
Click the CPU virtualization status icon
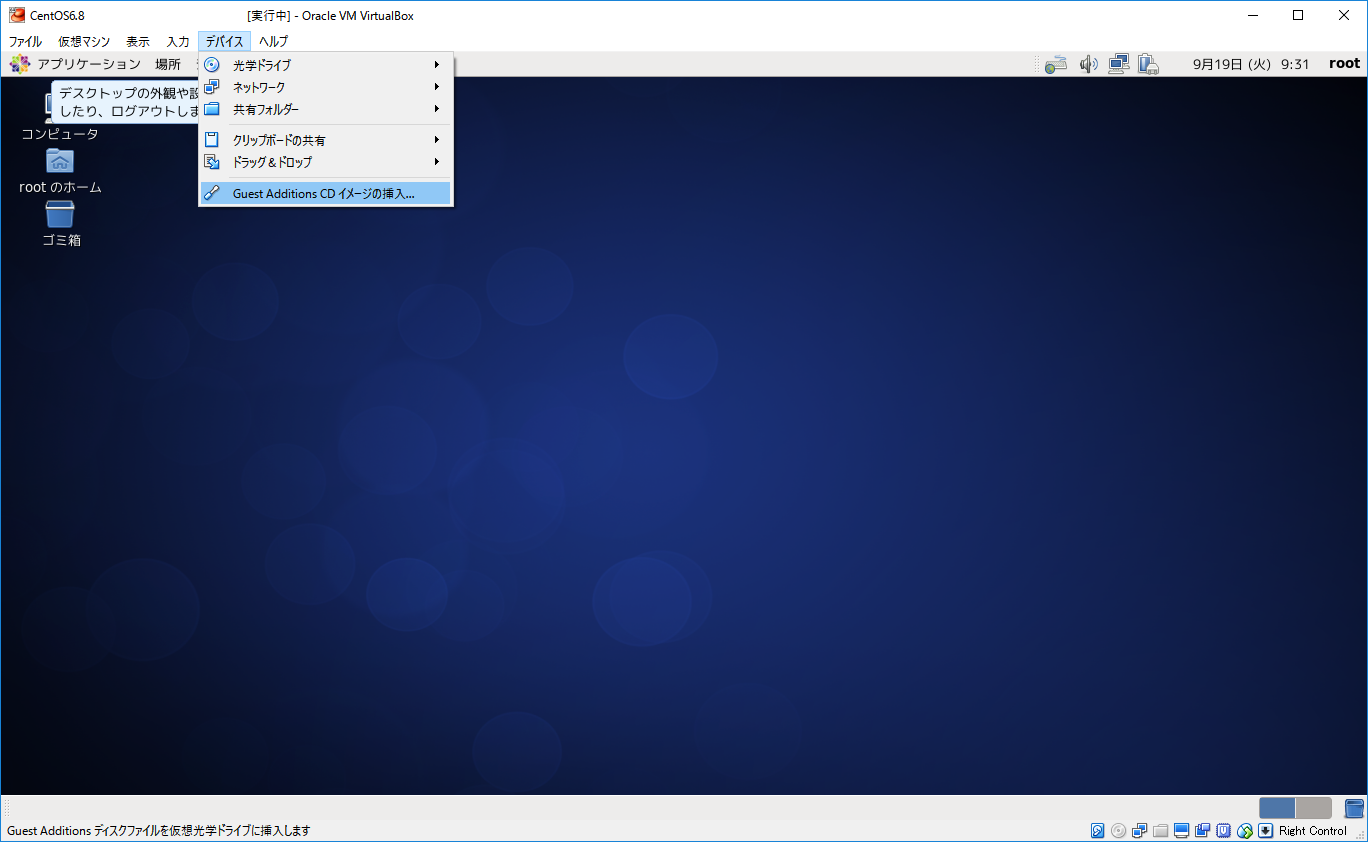pyautogui.click(x=1223, y=831)
